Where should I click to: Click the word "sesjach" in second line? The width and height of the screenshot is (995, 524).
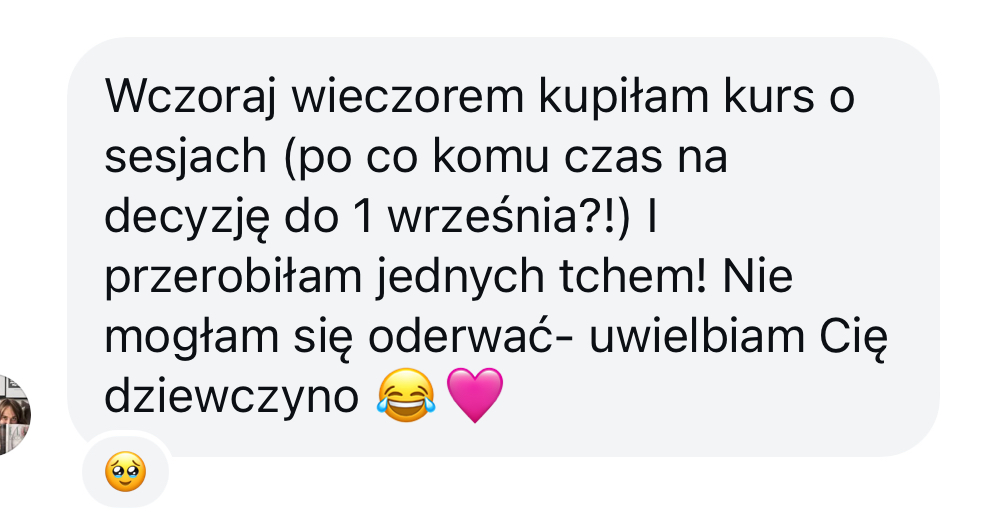click(x=185, y=157)
